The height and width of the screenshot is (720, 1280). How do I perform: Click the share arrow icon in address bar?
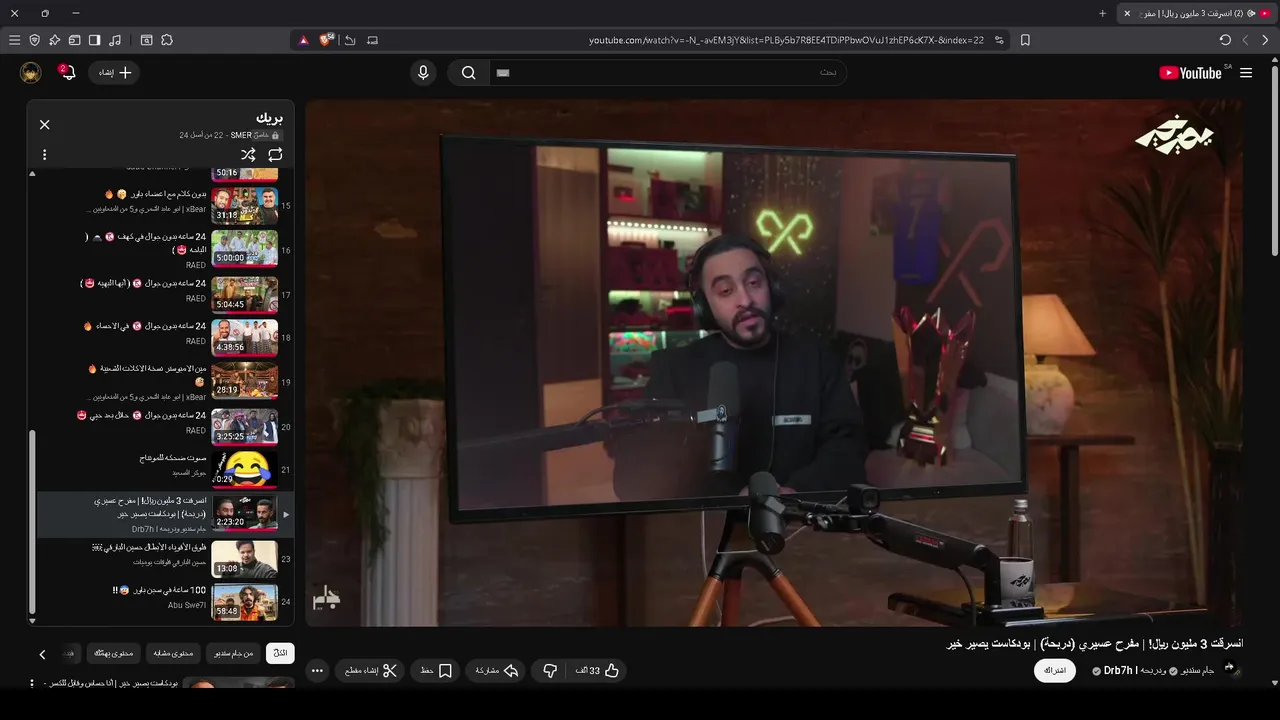point(350,40)
